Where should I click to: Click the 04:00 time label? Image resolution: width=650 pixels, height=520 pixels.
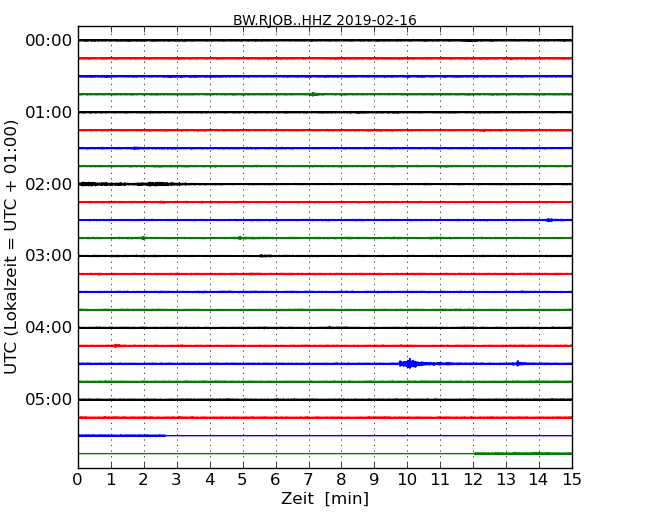pyautogui.click(x=49, y=327)
